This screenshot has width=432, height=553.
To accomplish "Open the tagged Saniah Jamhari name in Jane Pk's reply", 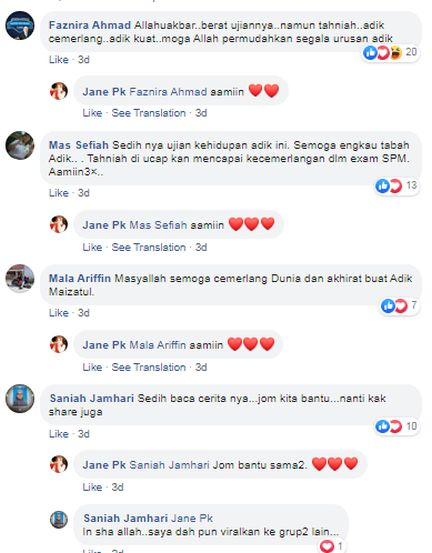I will pyautogui.click(x=169, y=465).
